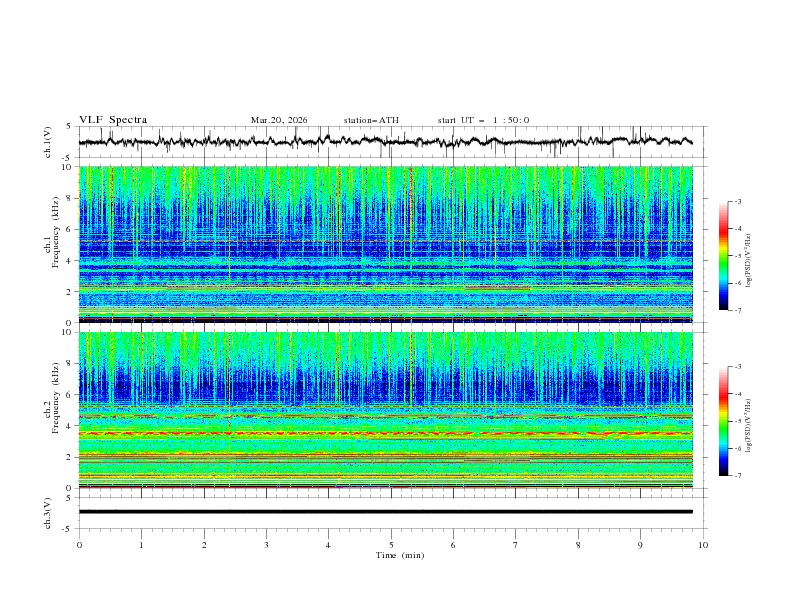The height and width of the screenshot is (612, 792).
Task: Click the ch.1 spectrogram color scale bar
Action: pyautogui.click(x=723, y=255)
